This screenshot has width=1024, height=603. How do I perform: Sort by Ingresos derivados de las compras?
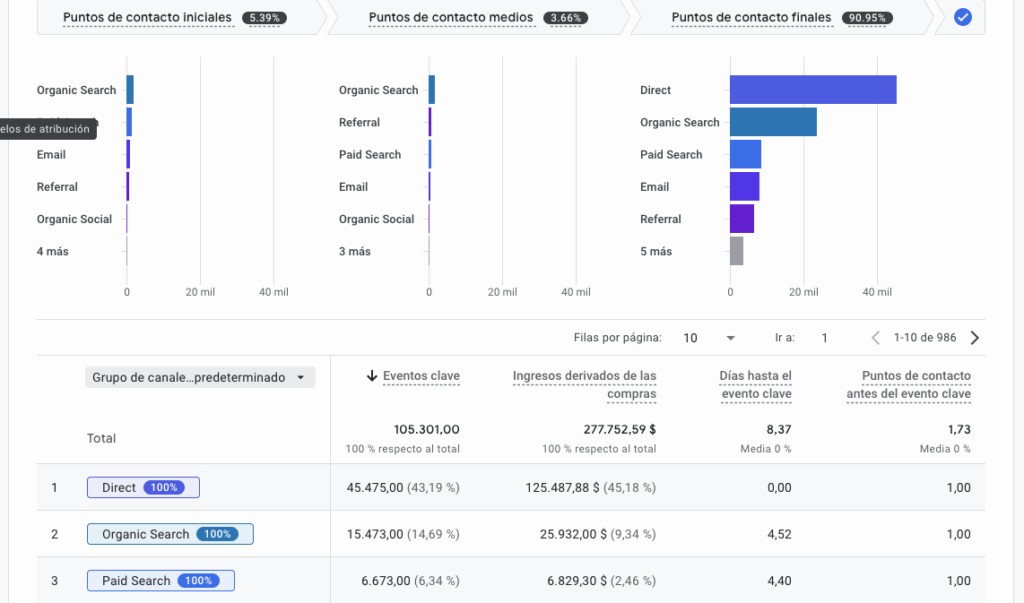tap(584, 385)
